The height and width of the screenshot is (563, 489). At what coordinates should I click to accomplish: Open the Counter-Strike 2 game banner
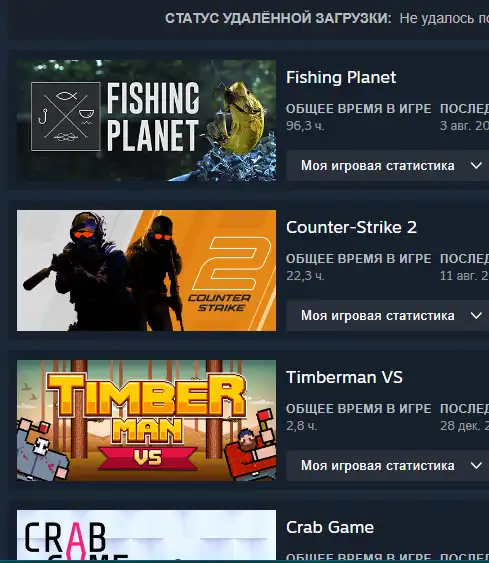coord(146,270)
